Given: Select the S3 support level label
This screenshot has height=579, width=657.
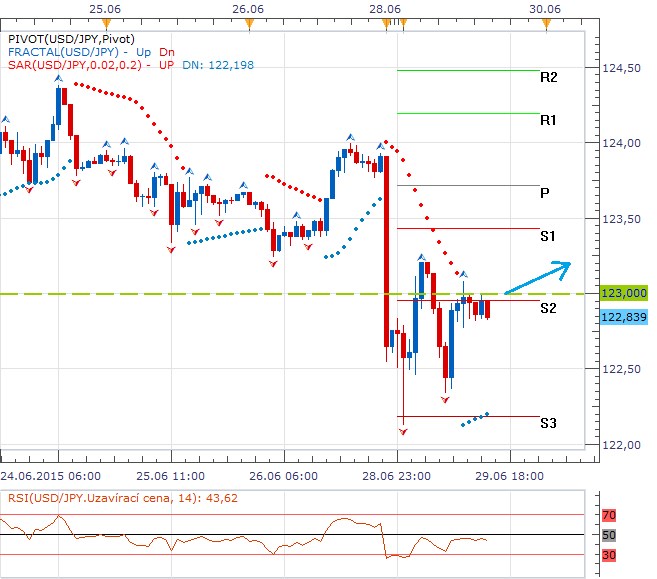Looking at the screenshot, I should point(548,423).
